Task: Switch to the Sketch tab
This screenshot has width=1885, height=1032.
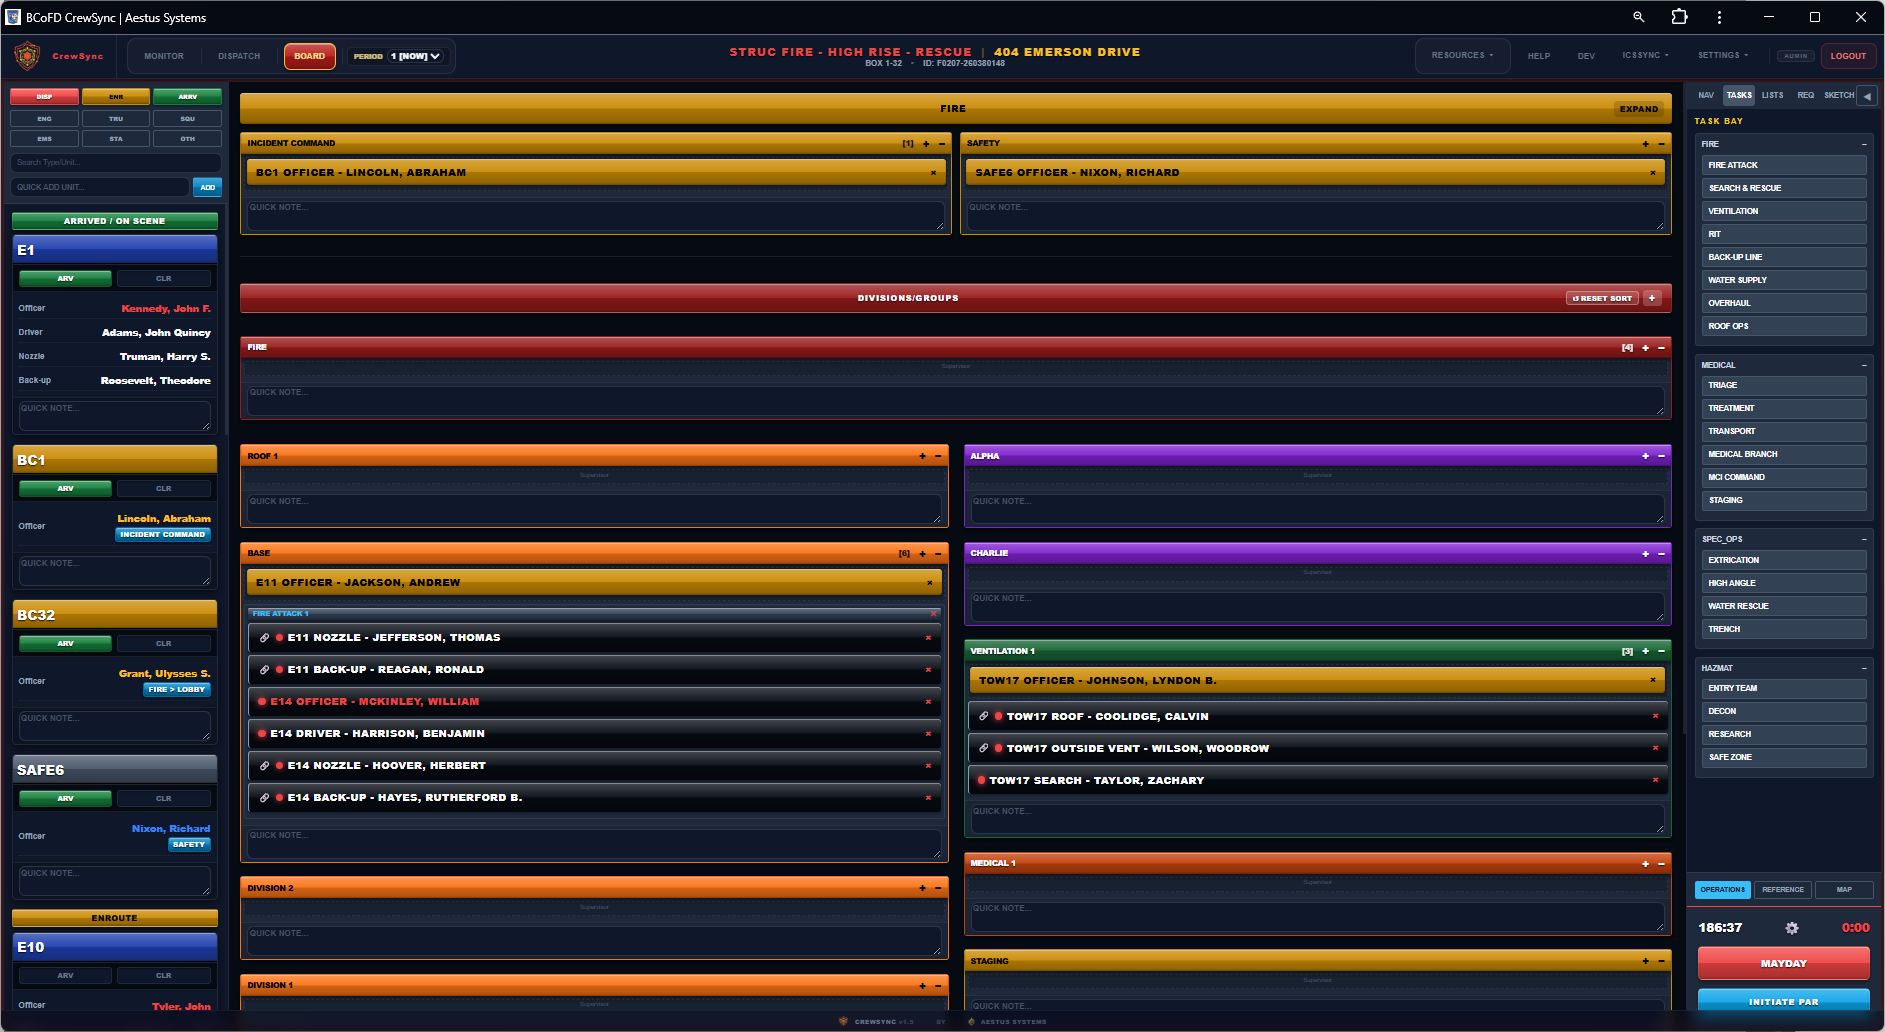Action: pos(1838,96)
